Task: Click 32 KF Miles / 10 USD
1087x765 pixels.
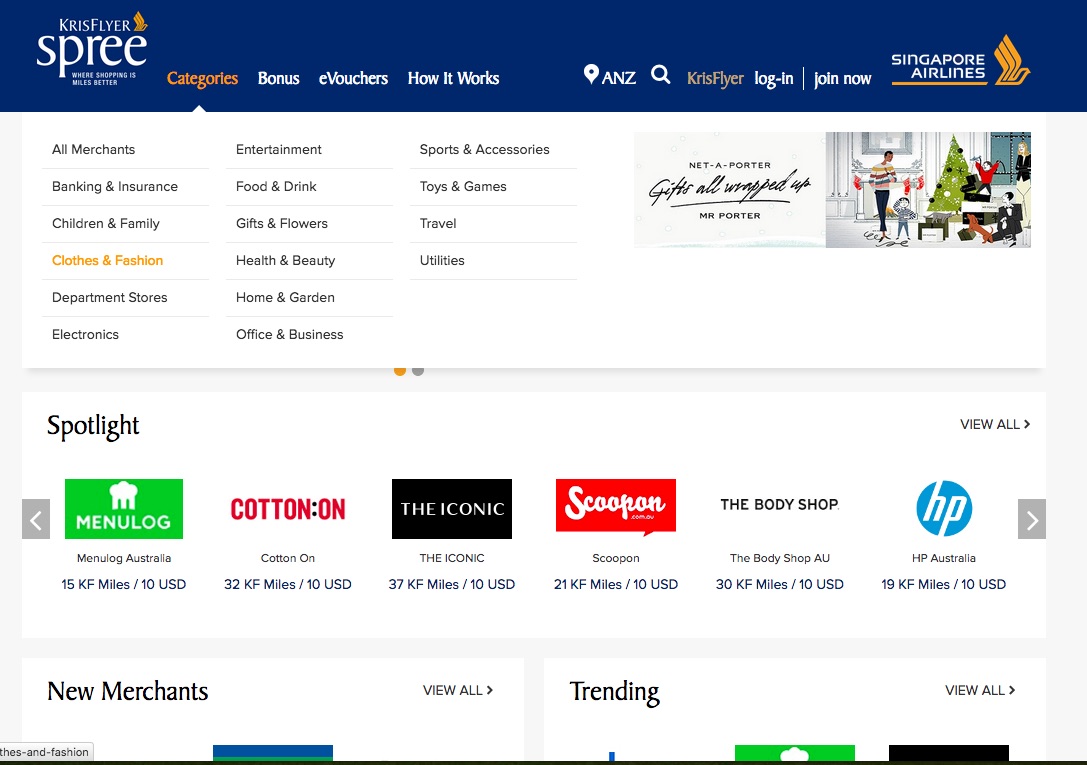Action: click(288, 585)
